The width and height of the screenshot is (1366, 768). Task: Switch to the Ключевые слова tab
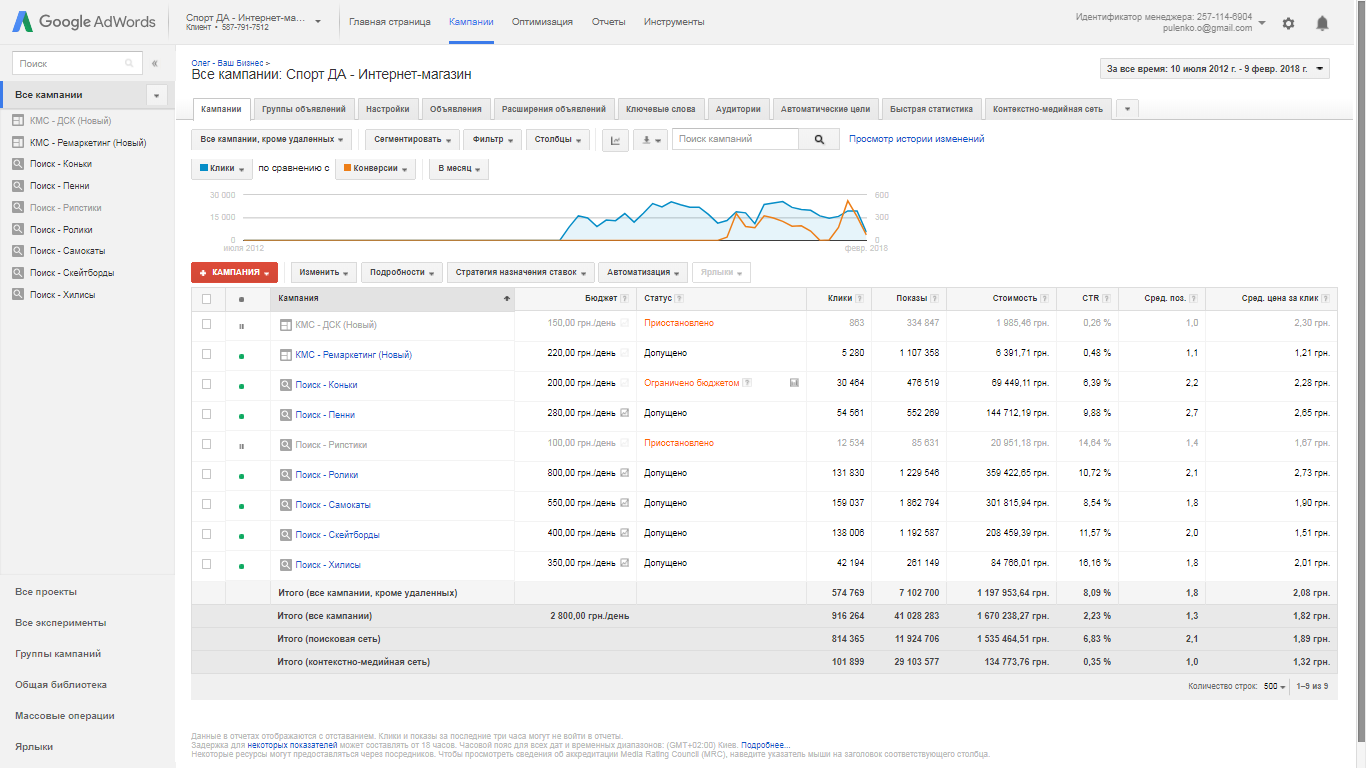click(660, 109)
